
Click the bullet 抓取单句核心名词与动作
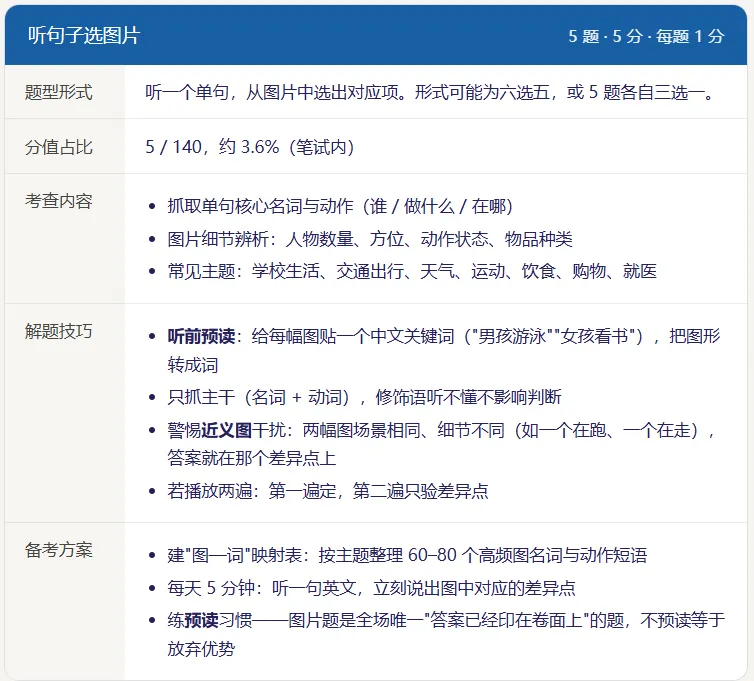click(340, 206)
